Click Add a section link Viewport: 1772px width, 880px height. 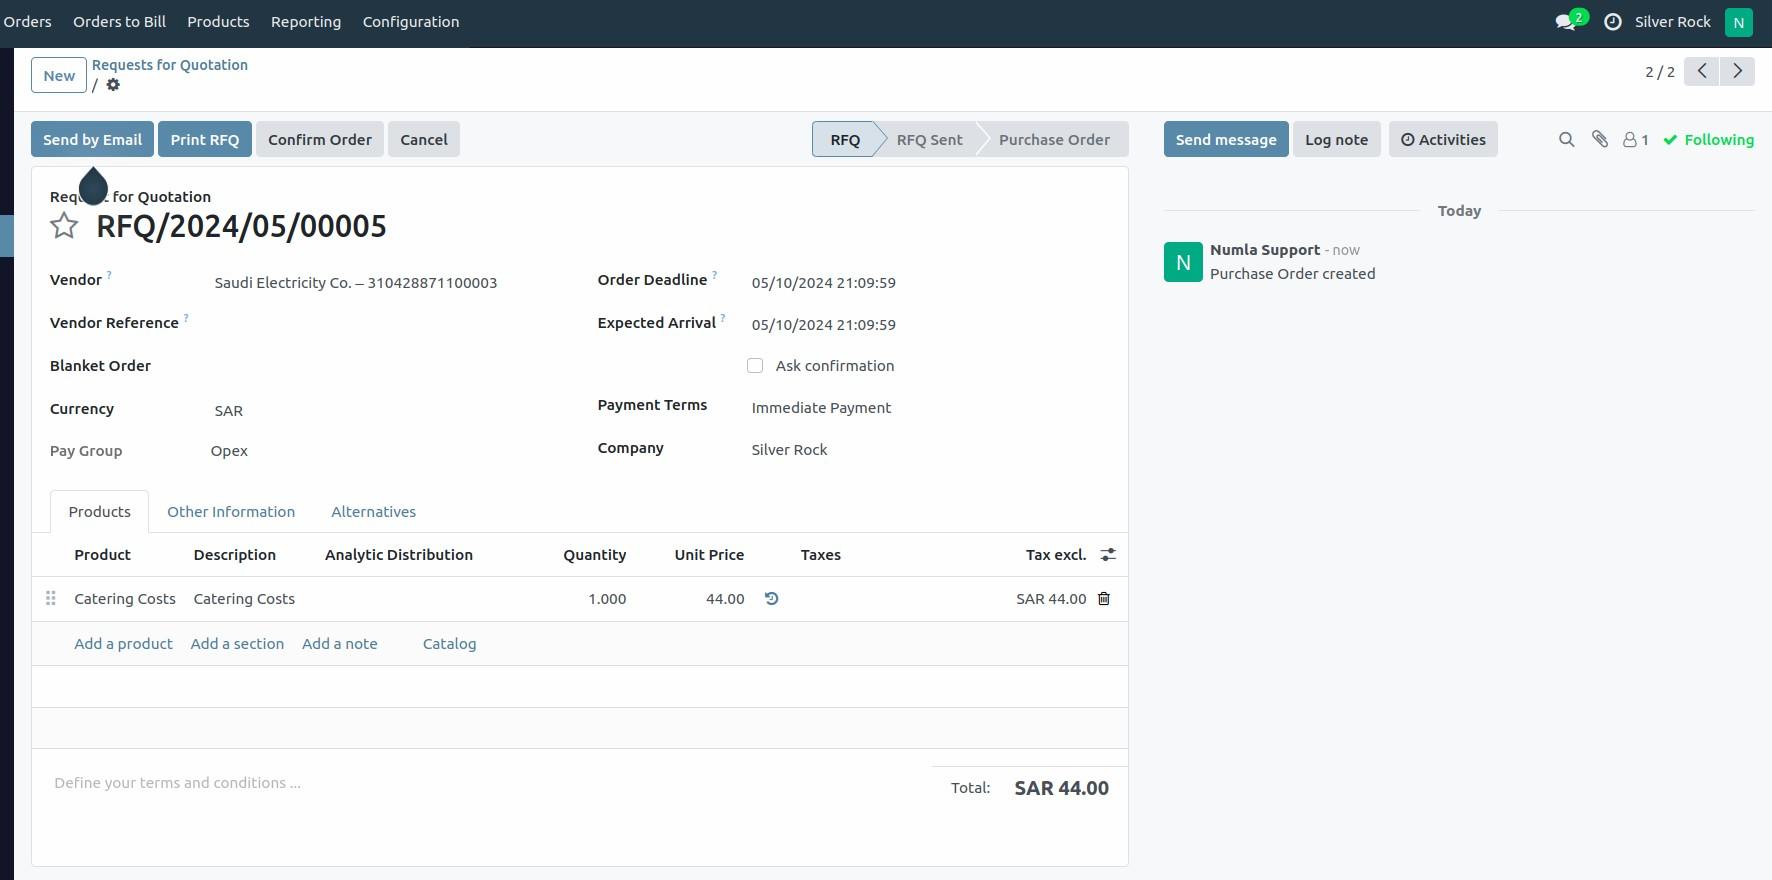click(x=237, y=644)
